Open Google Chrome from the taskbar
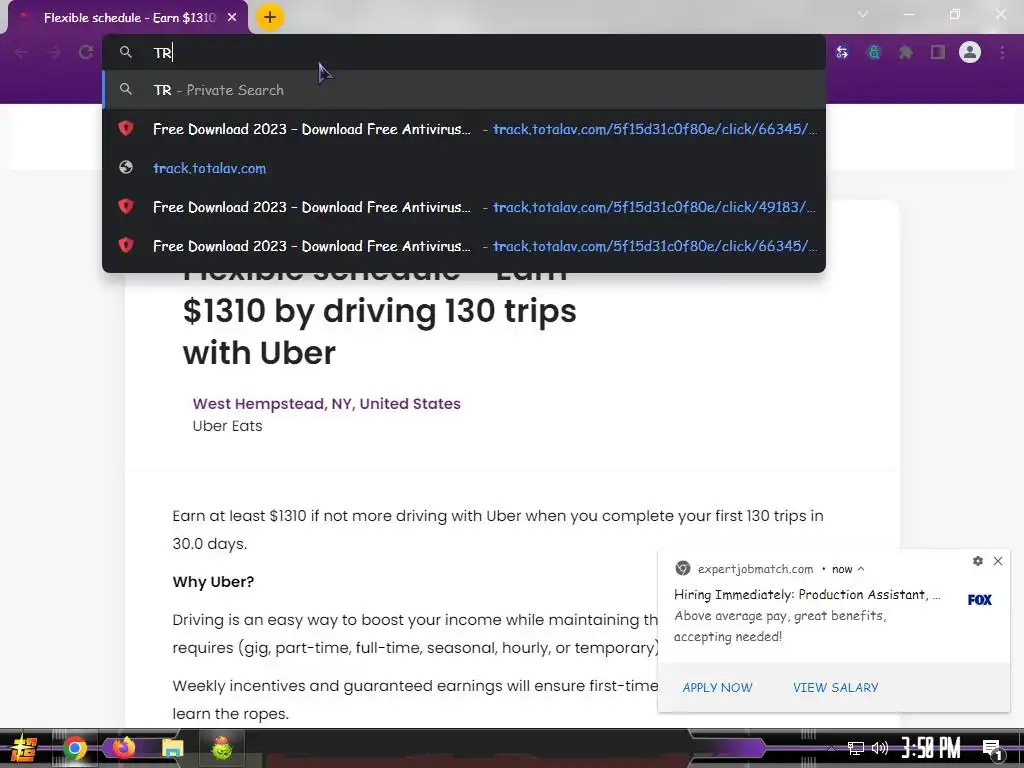Viewport: 1024px width, 768px height. tap(75, 748)
